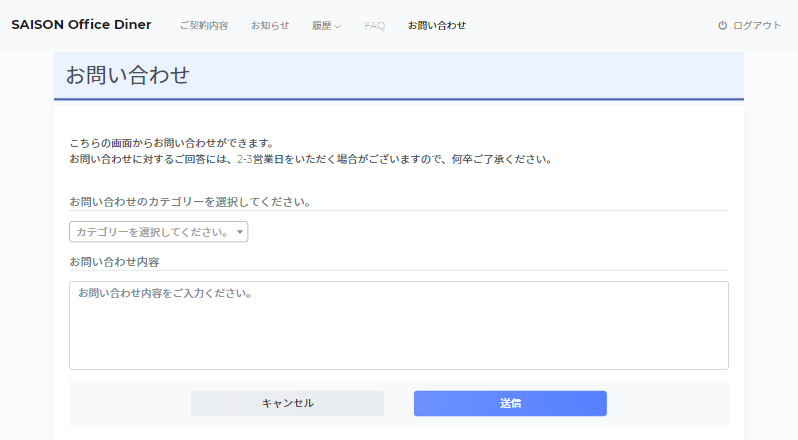Focus the お問い合わせ内容 text area
The width and height of the screenshot is (798, 440).
pos(398,326)
